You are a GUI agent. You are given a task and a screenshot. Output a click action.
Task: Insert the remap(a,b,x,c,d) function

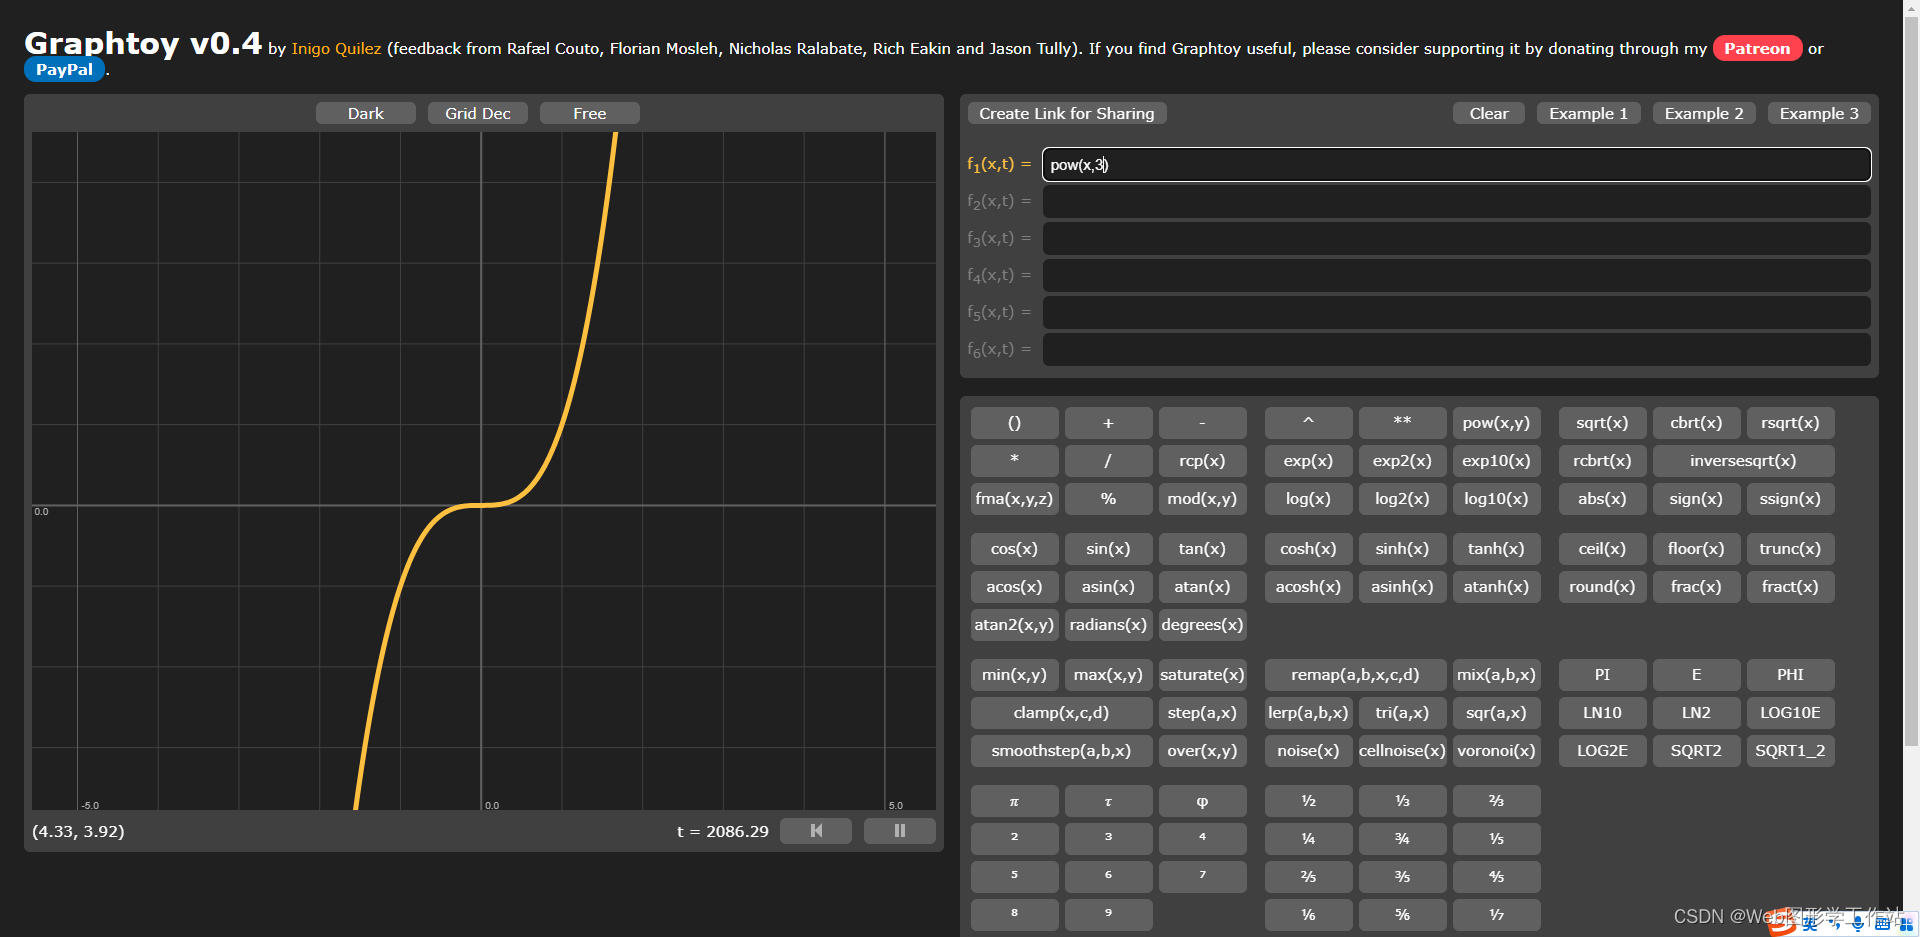1355,675
